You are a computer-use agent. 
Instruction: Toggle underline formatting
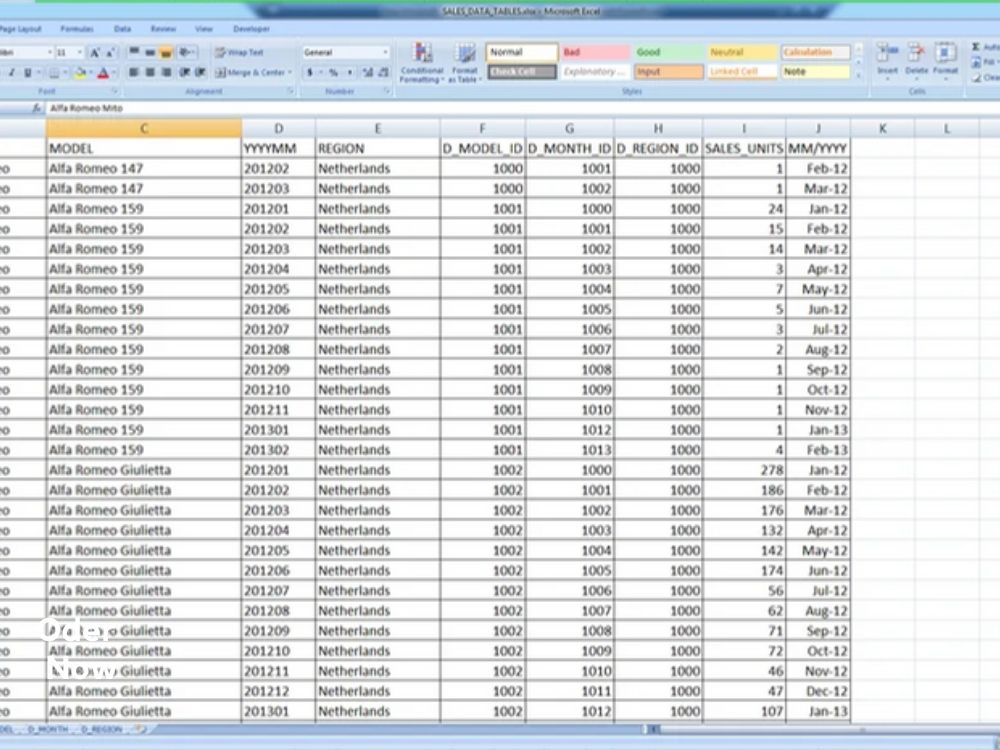[x=27, y=73]
